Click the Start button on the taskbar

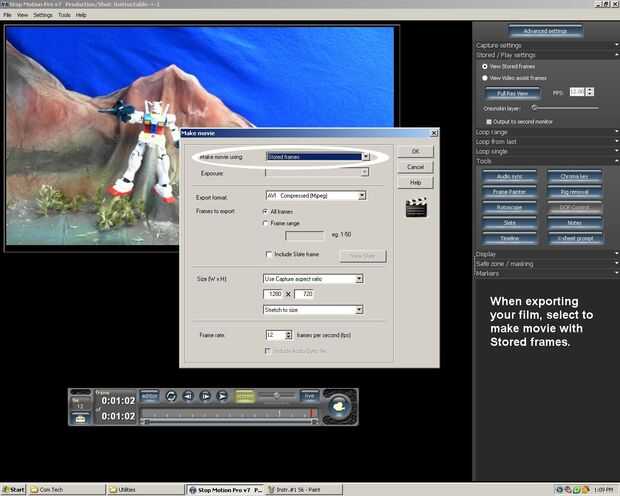tap(13, 490)
